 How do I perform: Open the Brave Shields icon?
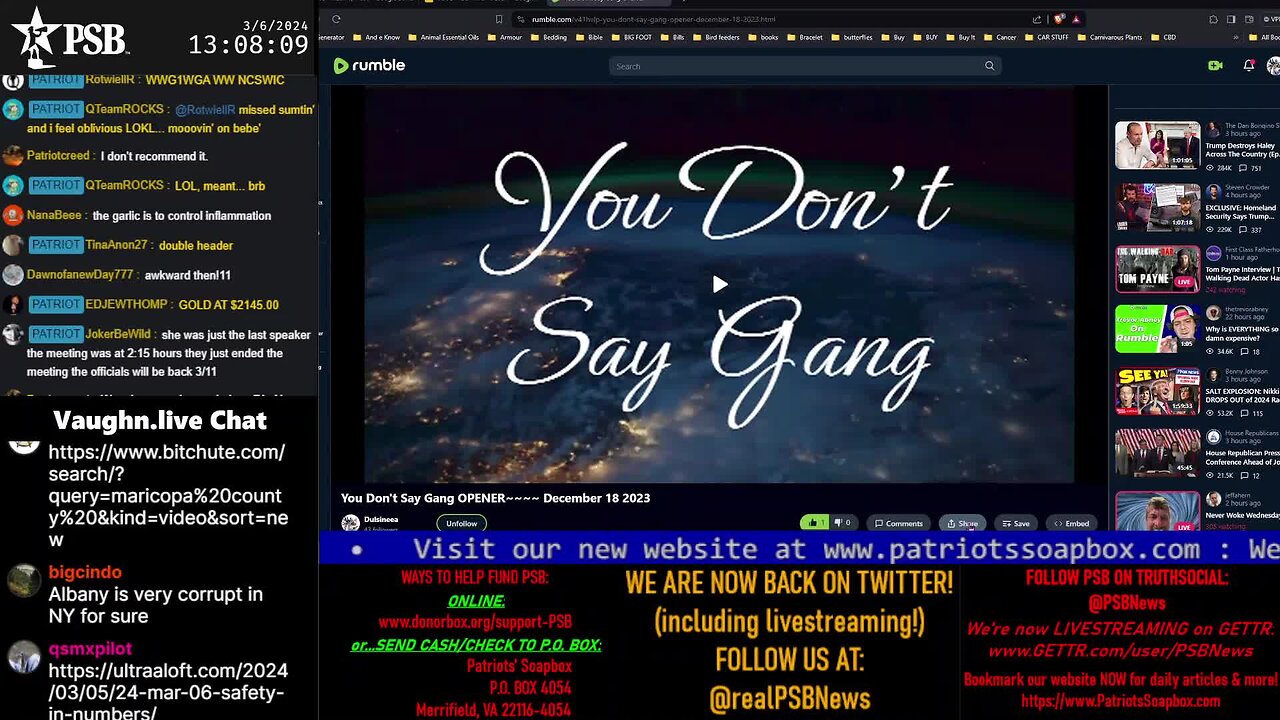[x=1060, y=19]
